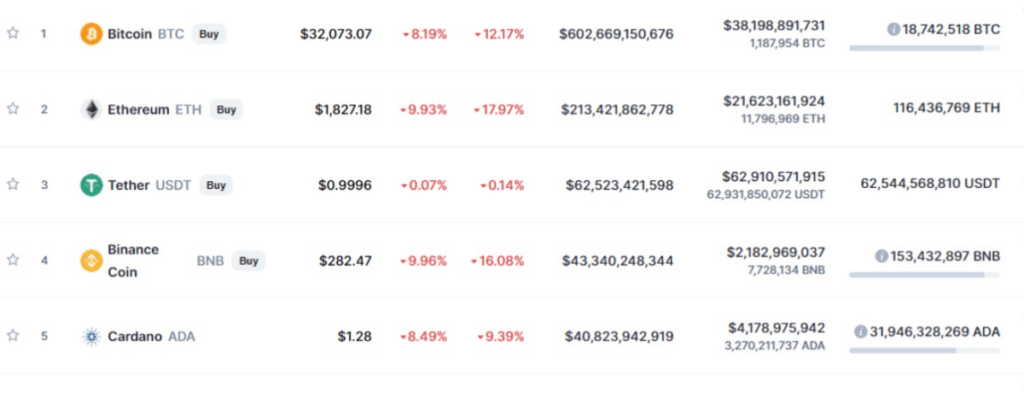1024x393 pixels.
Task: Click Ethereum's market cap value $213,421,862,778
Action: 617,110
